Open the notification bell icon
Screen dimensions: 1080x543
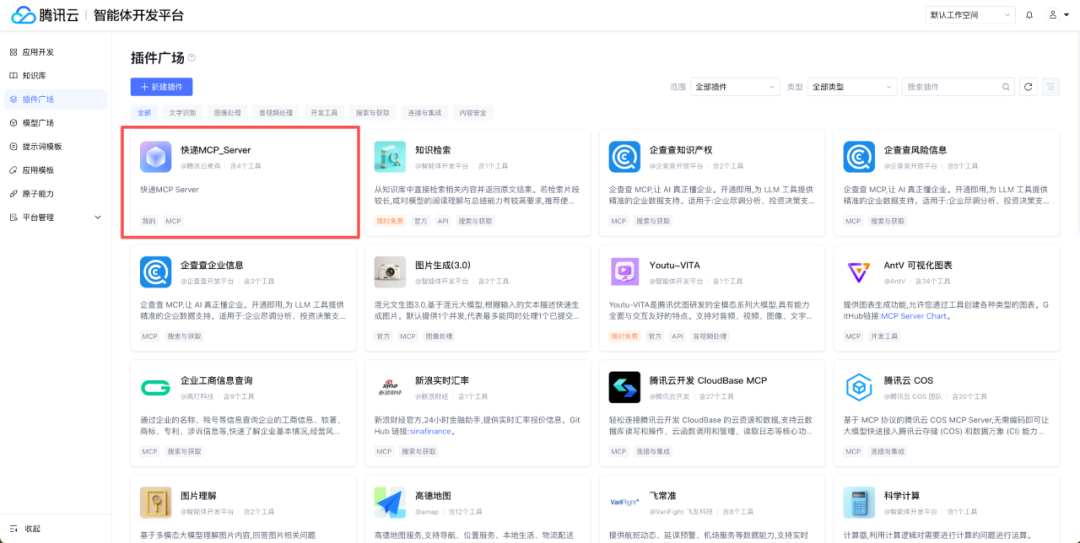[1029, 14]
